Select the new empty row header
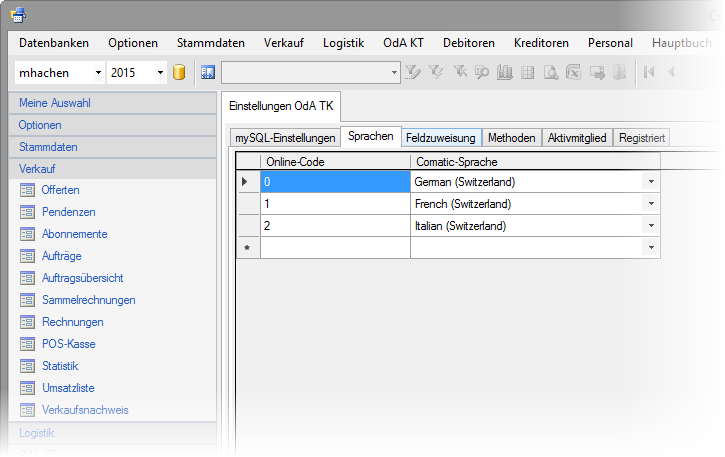The width and height of the screenshot is (725, 457). click(247, 248)
